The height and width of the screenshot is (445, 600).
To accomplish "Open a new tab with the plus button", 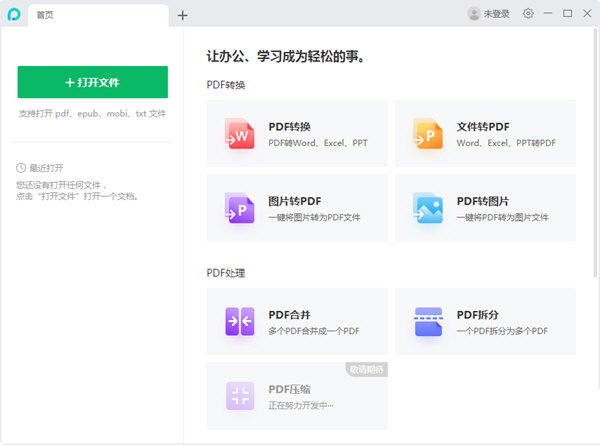I will point(183,15).
